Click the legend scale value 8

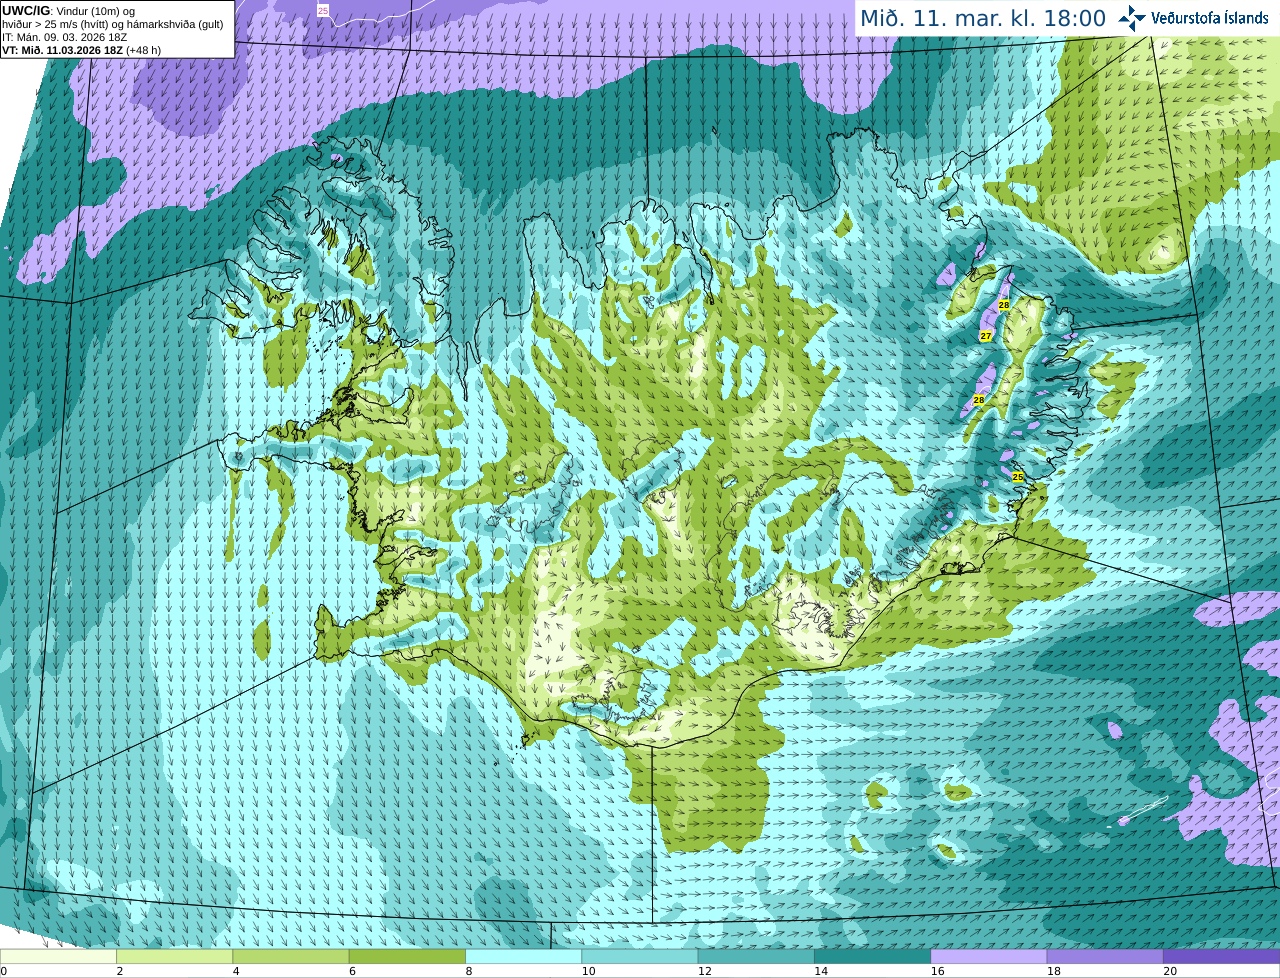(x=469, y=971)
